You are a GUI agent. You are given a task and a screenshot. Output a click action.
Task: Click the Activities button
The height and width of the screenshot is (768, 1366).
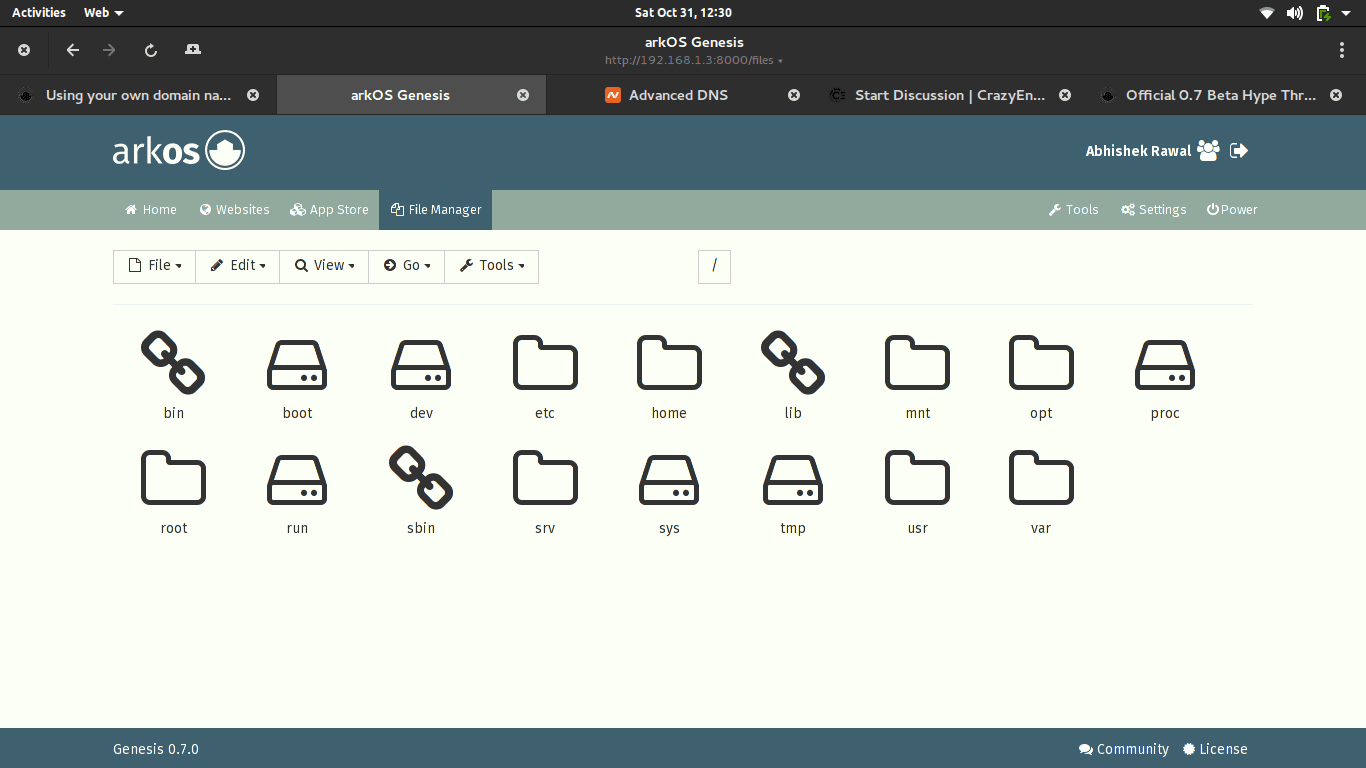point(39,13)
